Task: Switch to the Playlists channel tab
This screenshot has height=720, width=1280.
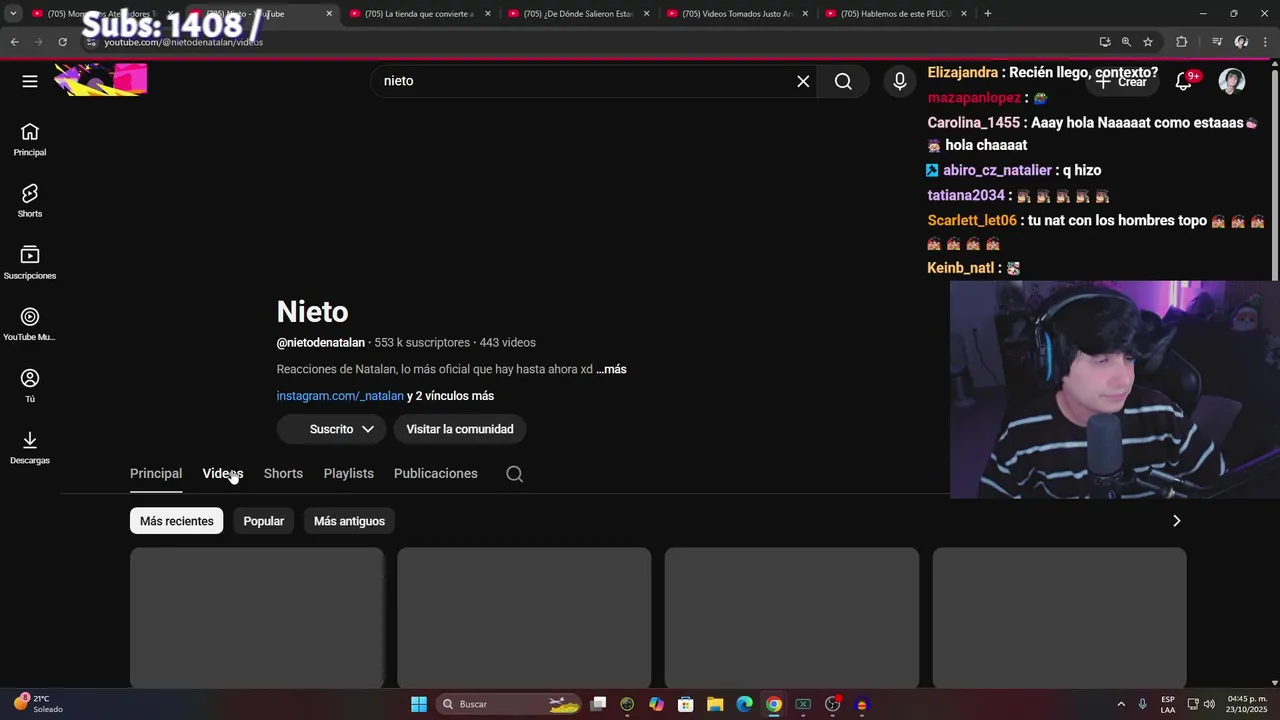Action: click(349, 474)
